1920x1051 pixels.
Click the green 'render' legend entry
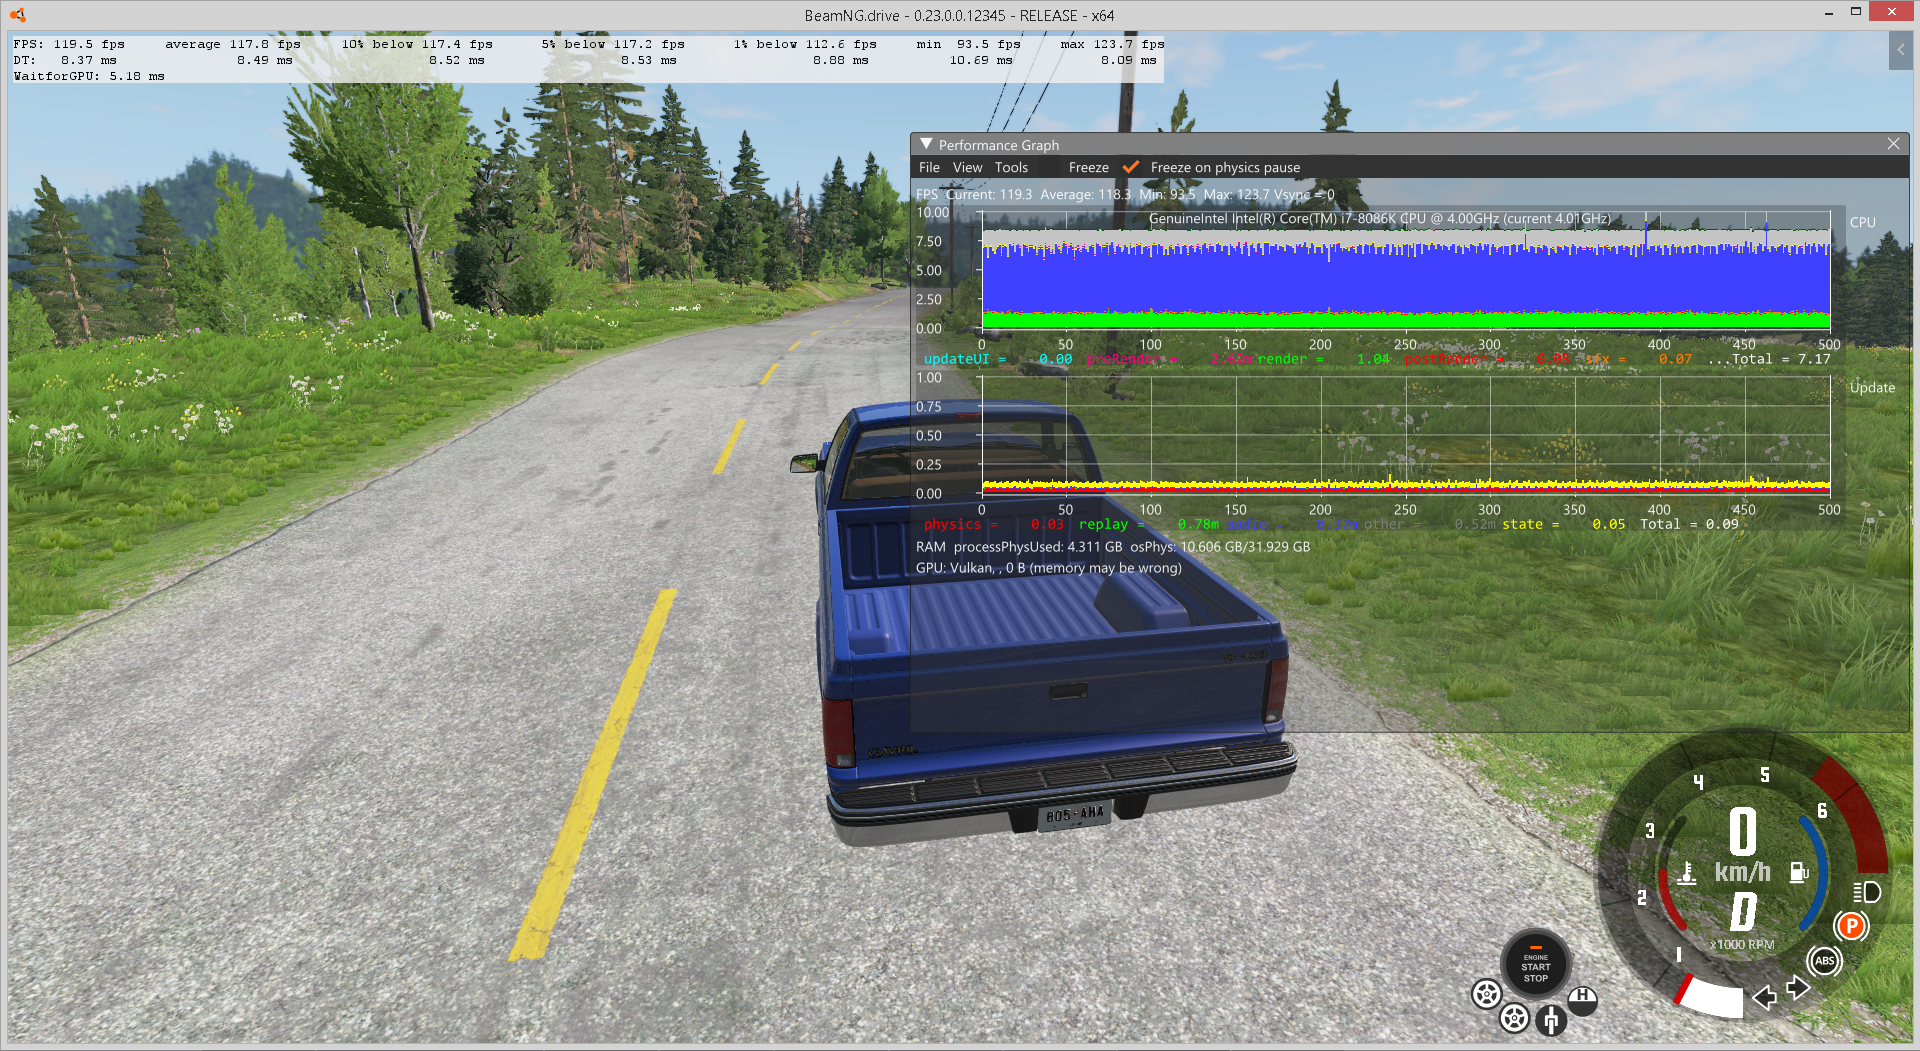(x=1324, y=359)
